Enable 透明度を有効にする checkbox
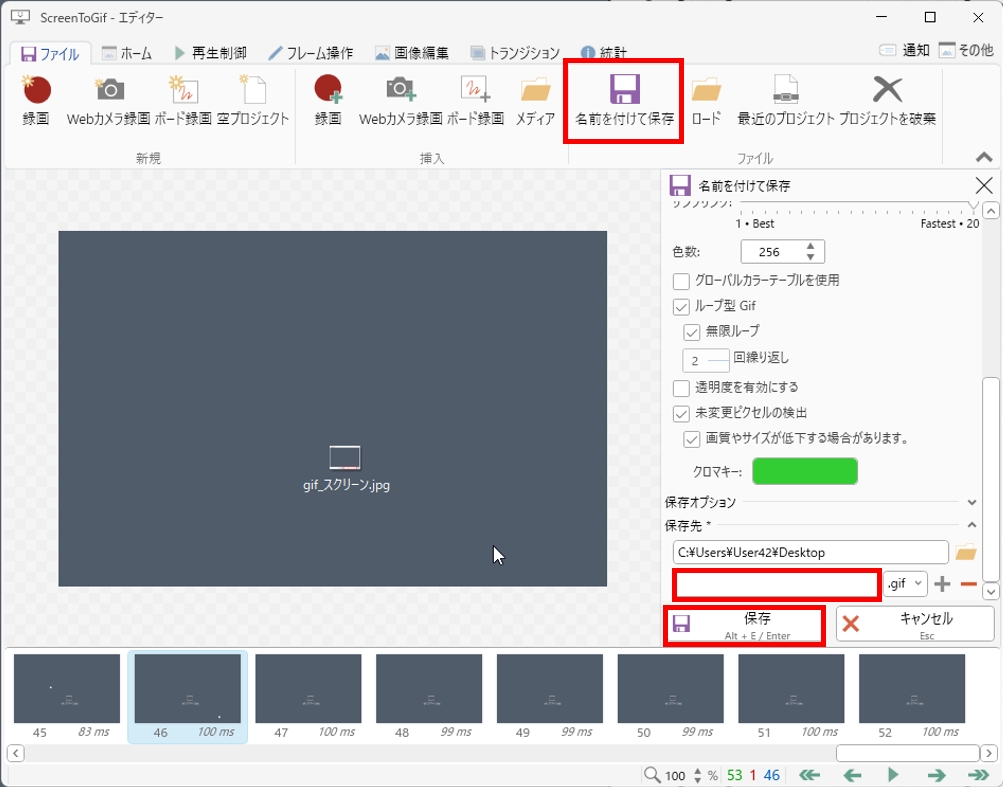Viewport: 1003px width, 787px height. coord(681,387)
